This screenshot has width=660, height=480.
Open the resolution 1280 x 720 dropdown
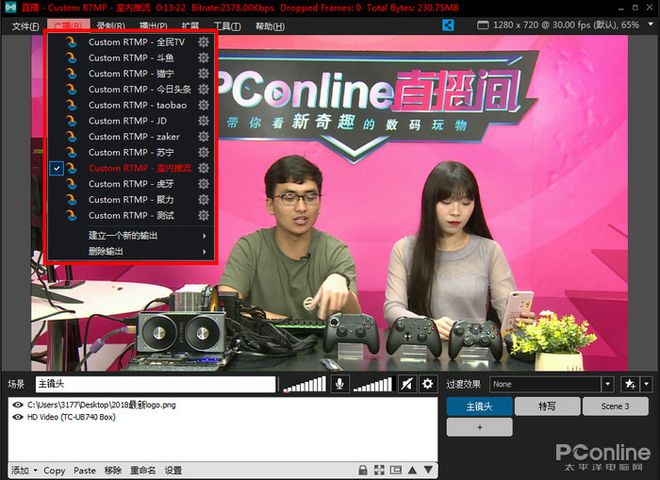650,25
